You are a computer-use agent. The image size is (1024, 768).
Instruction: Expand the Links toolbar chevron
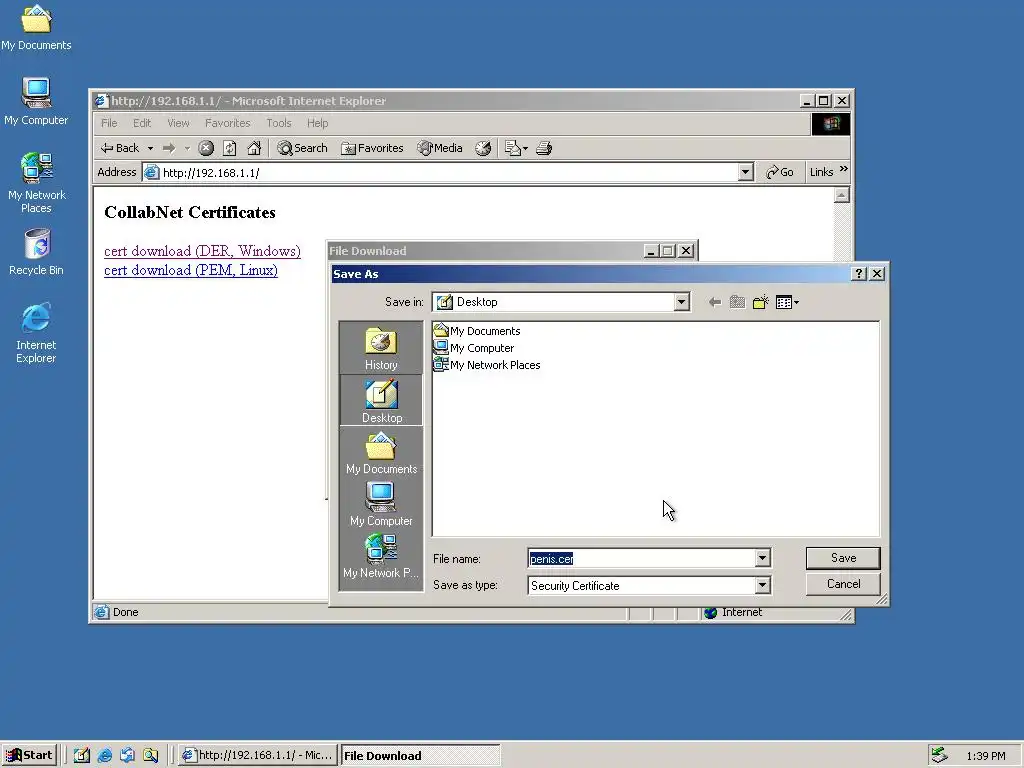click(844, 169)
